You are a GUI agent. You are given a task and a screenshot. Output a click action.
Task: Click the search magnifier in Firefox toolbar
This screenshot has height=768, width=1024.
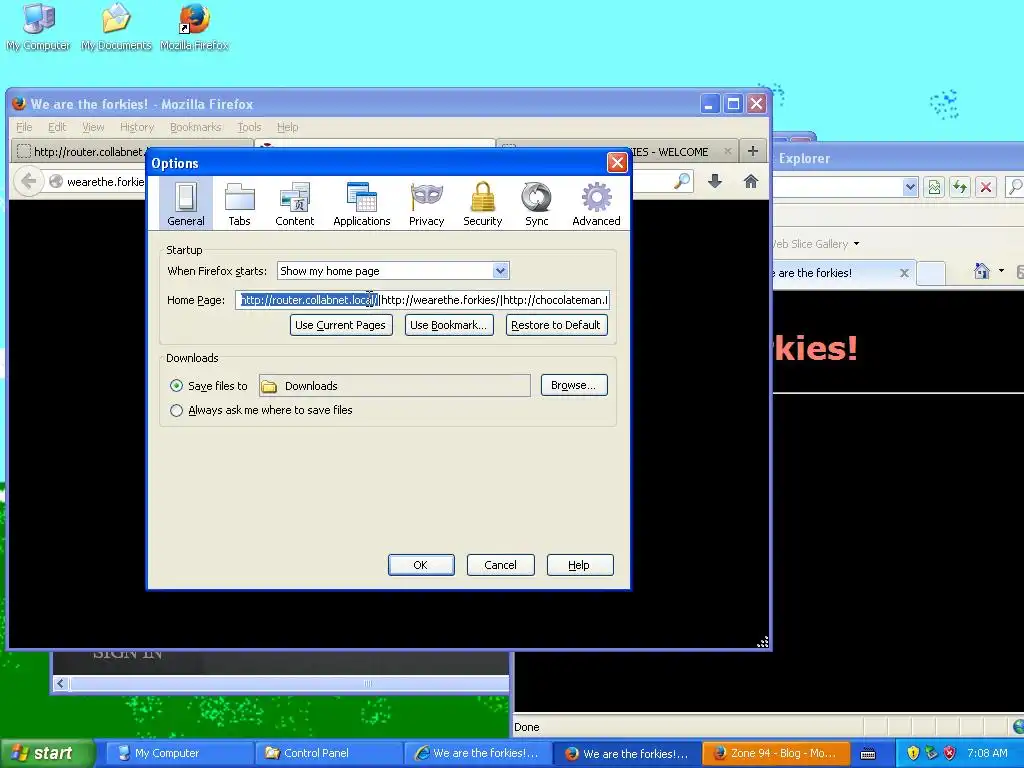click(x=682, y=181)
